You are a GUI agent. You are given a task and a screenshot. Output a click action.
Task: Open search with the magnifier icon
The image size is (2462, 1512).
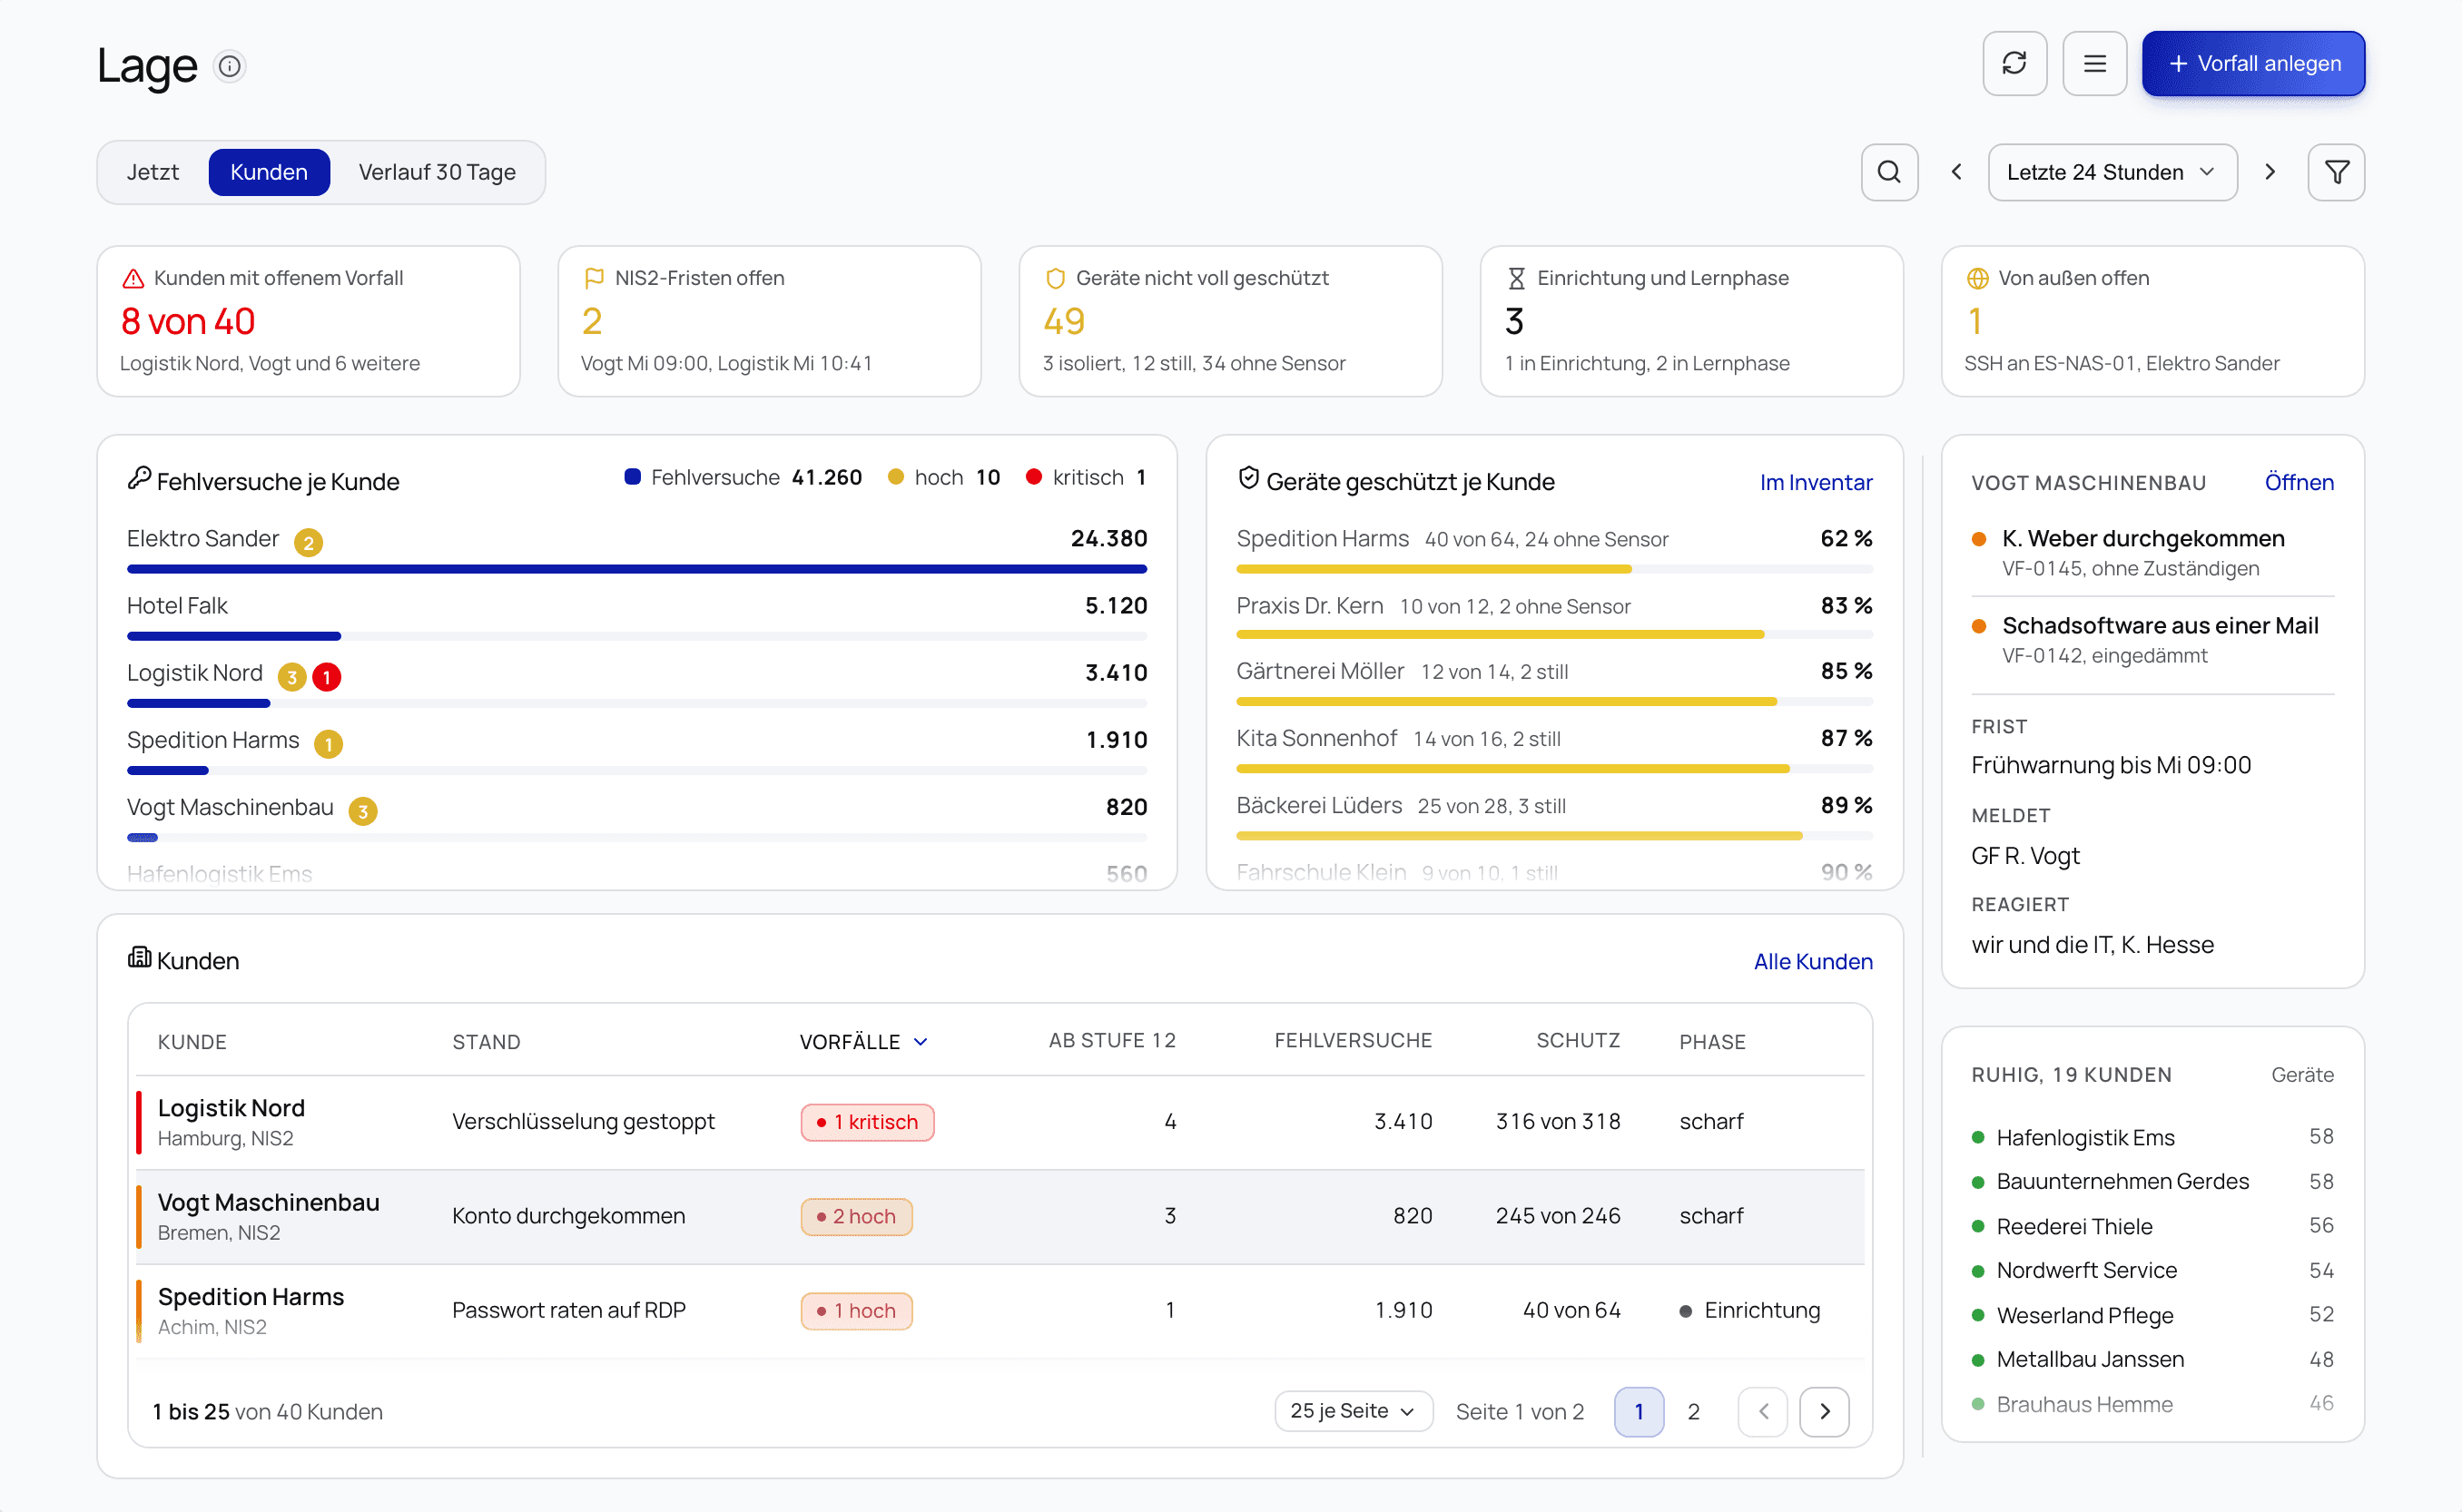(1888, 172)
